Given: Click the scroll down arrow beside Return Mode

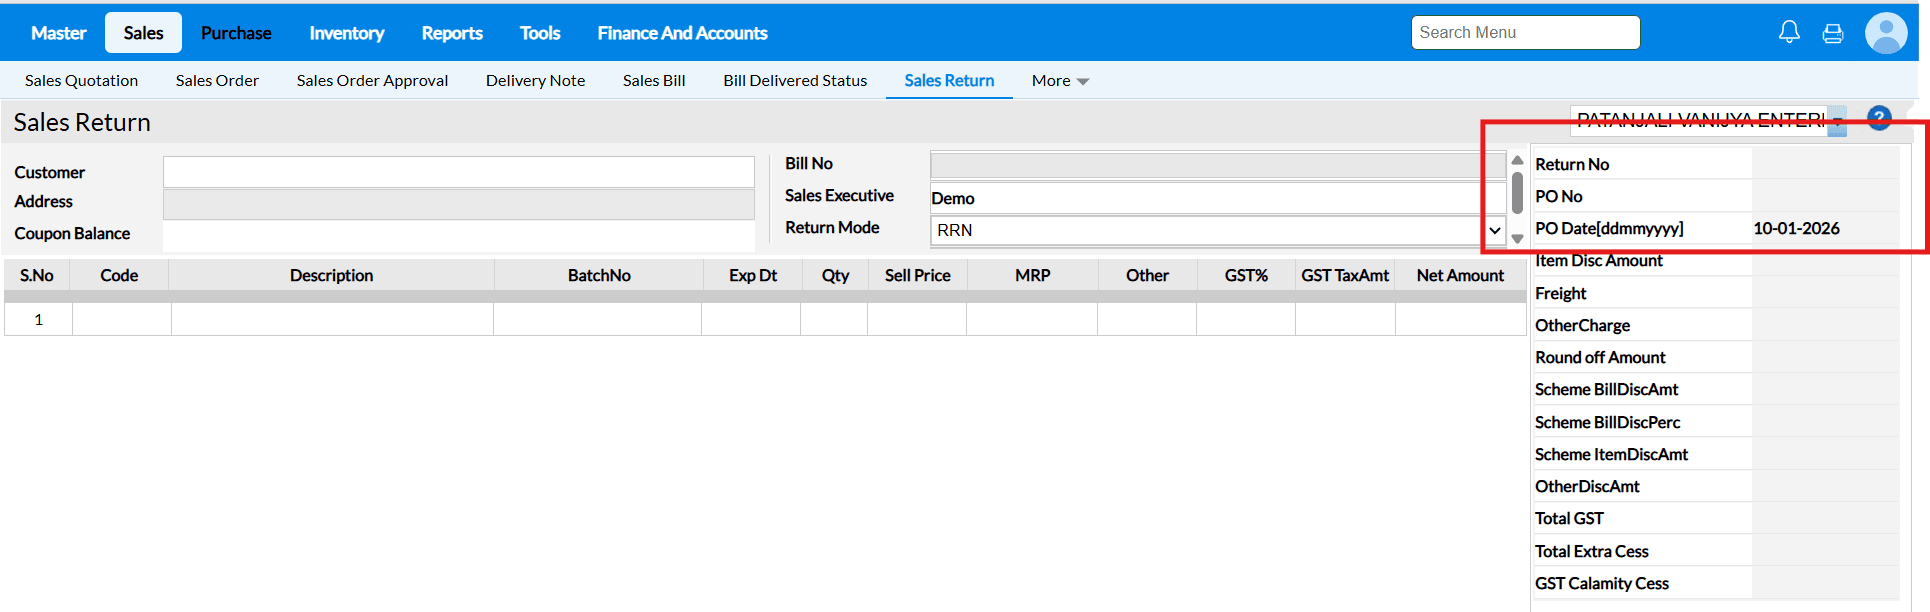Looking at the screenshot, I should [1517, 239].
